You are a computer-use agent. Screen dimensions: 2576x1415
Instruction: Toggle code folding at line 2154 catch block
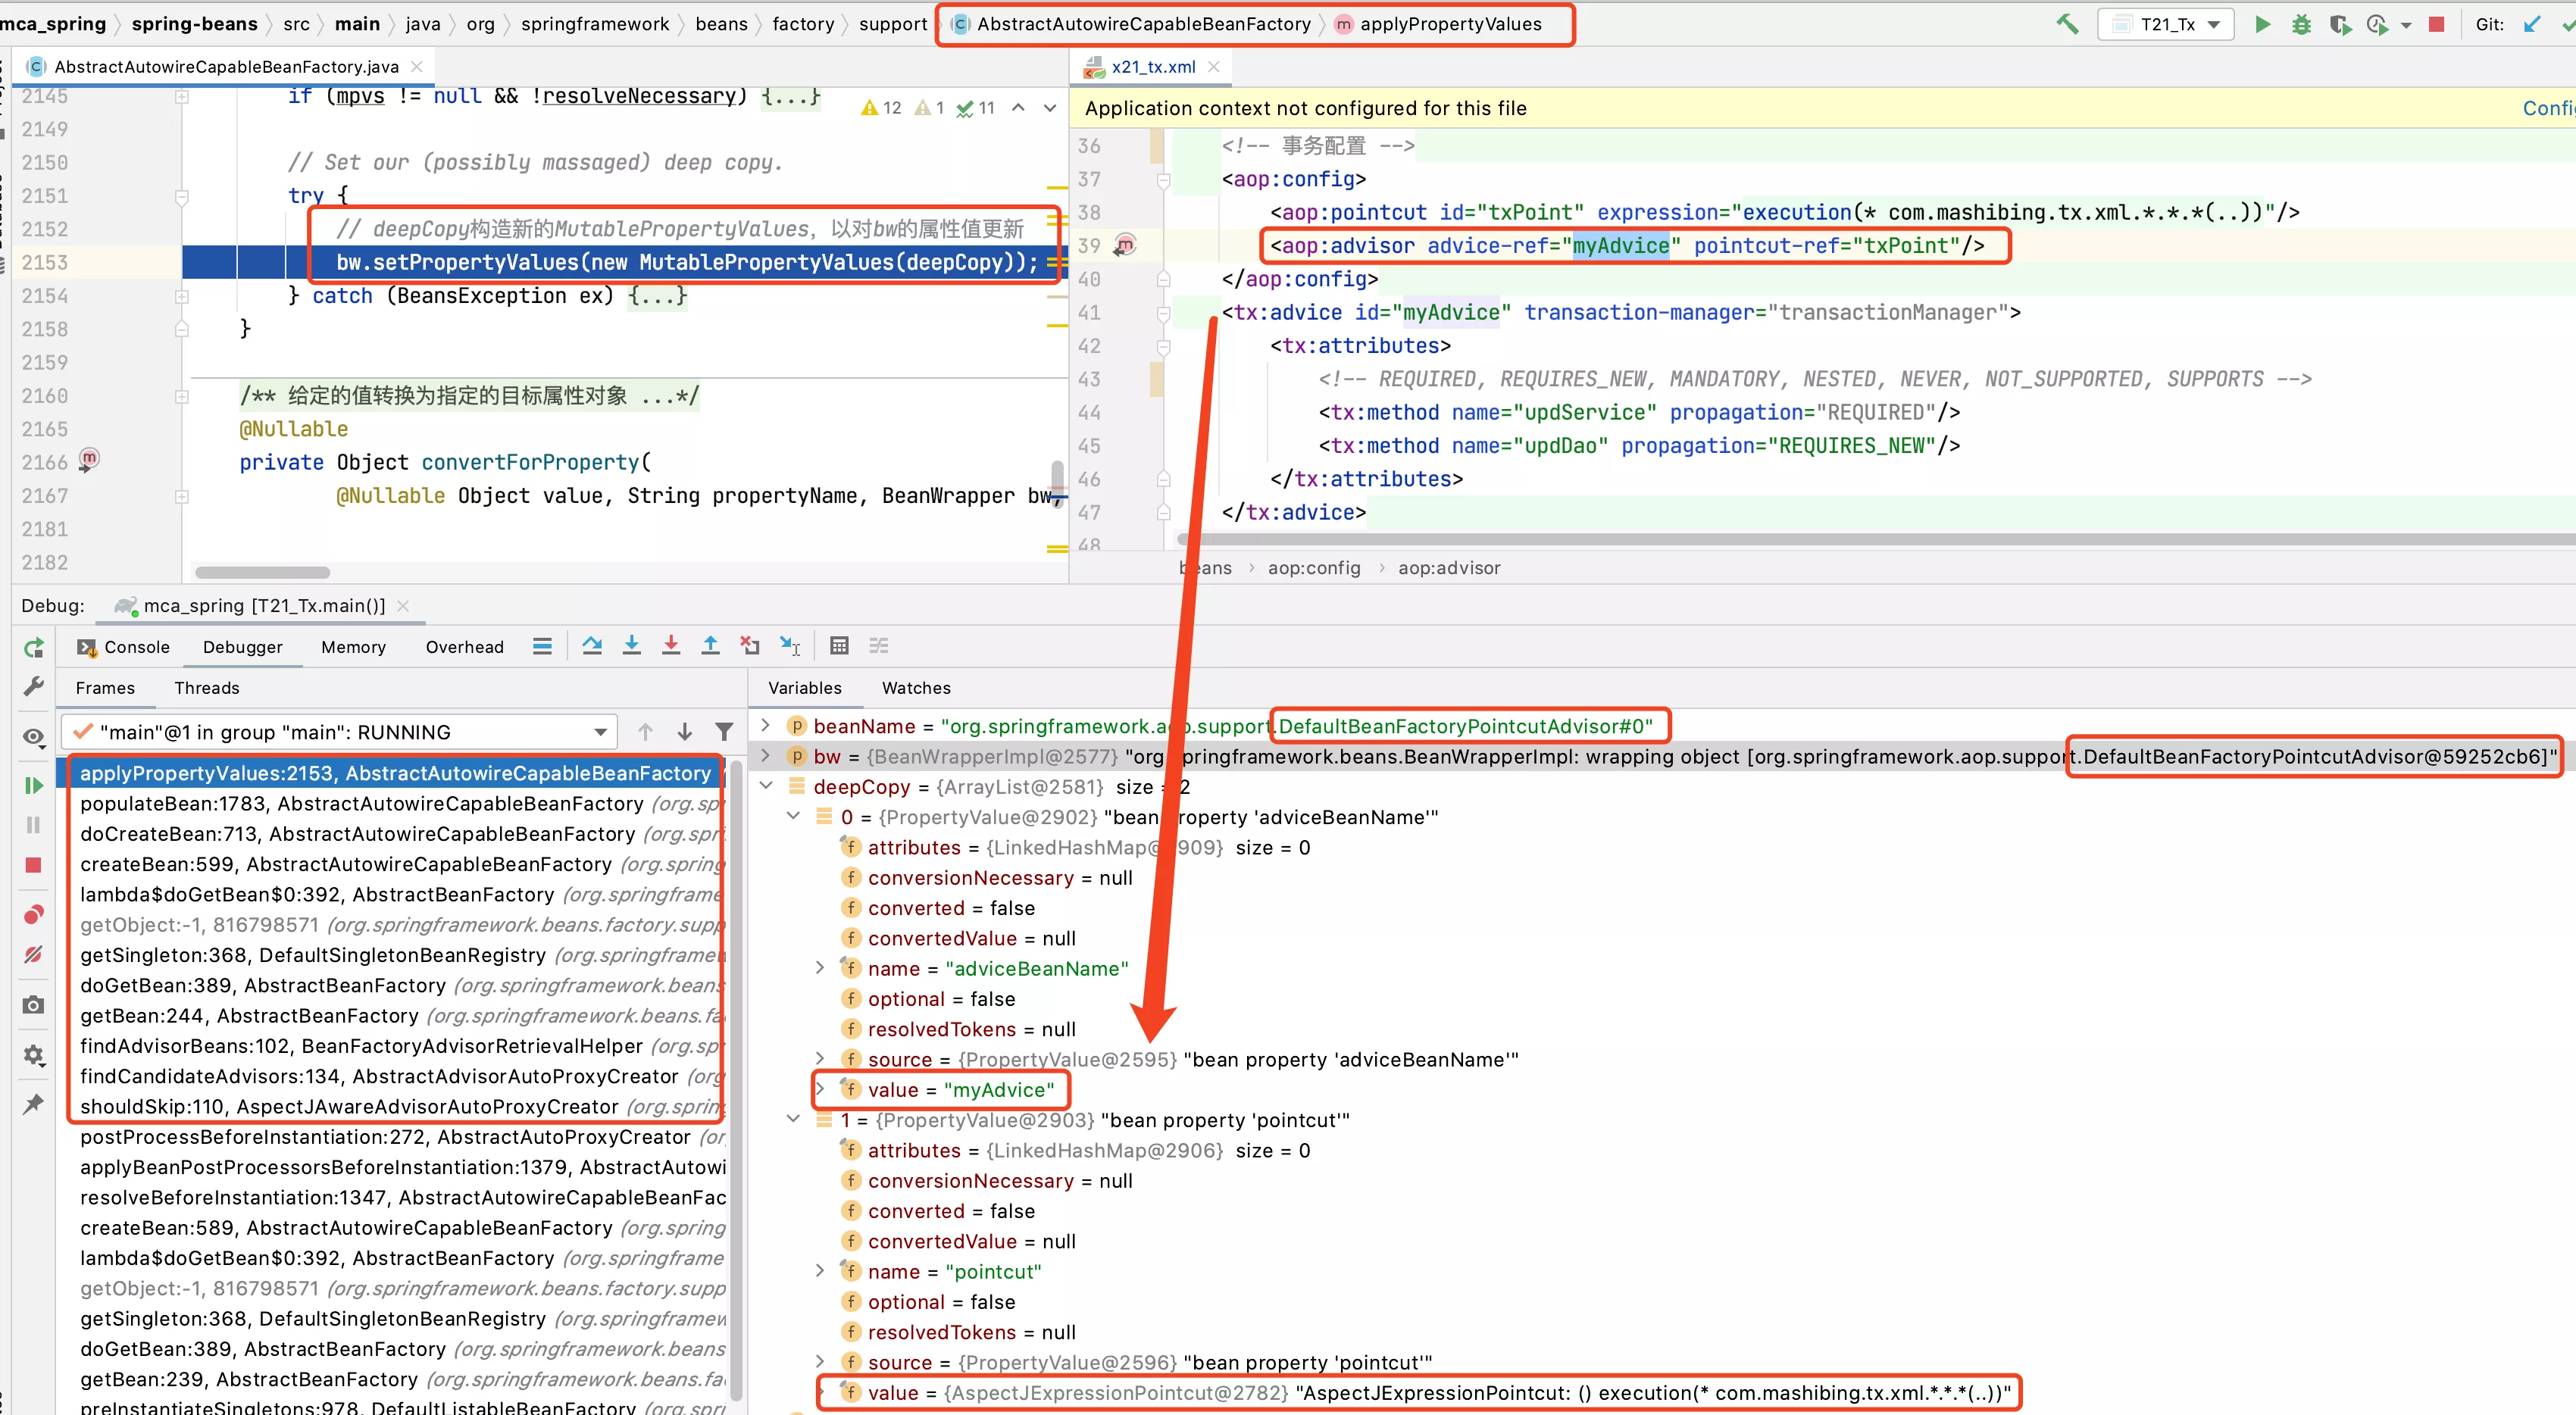tap(182, 296)
